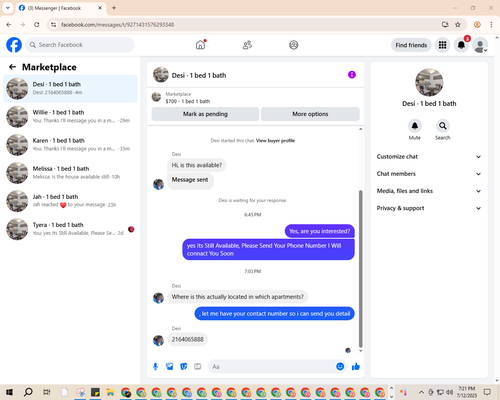The image size is (500, 400).
Task: Open the Karen - 1 bed 1 bath chat
Action: (x=70, y=145)
